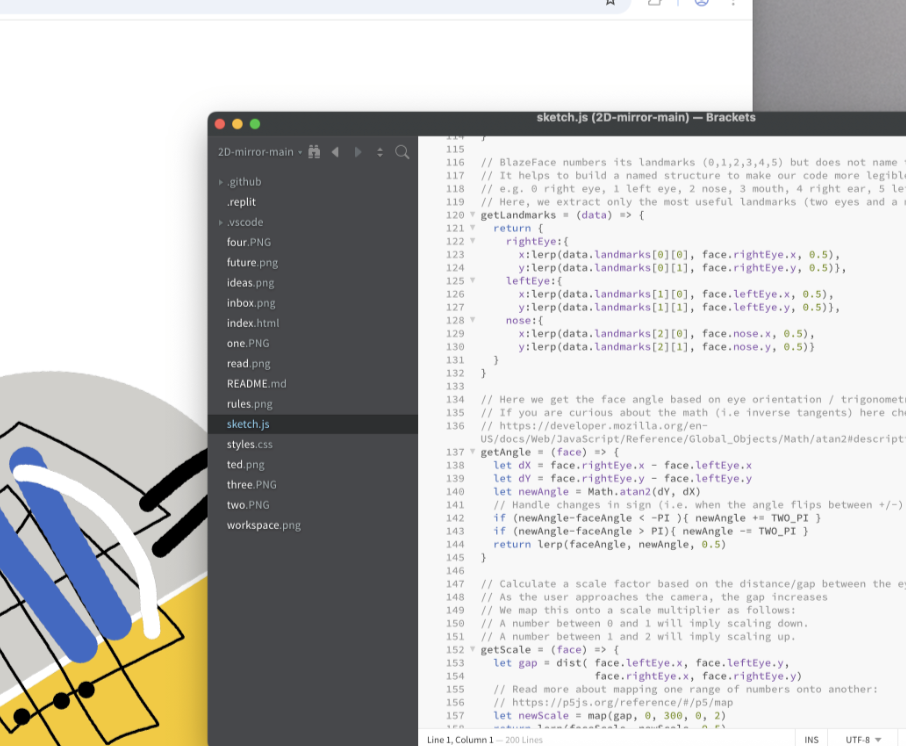Toggle the split-editor view icon
The width and height of the screenshot is (906, 746).
click(380, 151)
